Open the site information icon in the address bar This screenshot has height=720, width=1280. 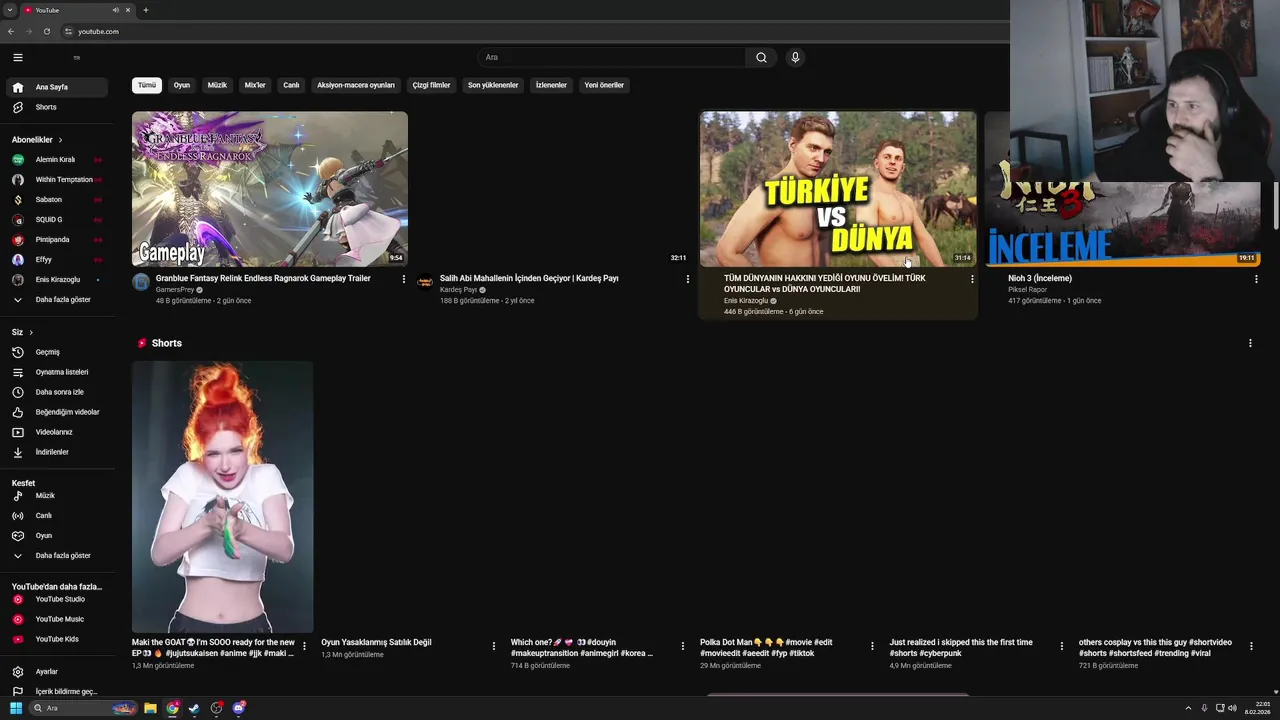tap(68, 31)
